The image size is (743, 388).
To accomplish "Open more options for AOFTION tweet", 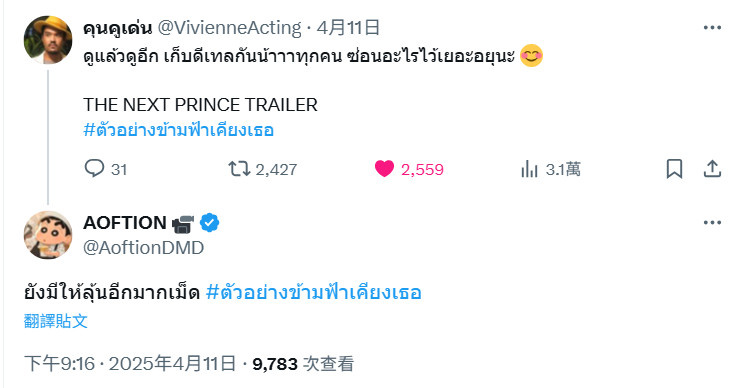I will [712, 223].
